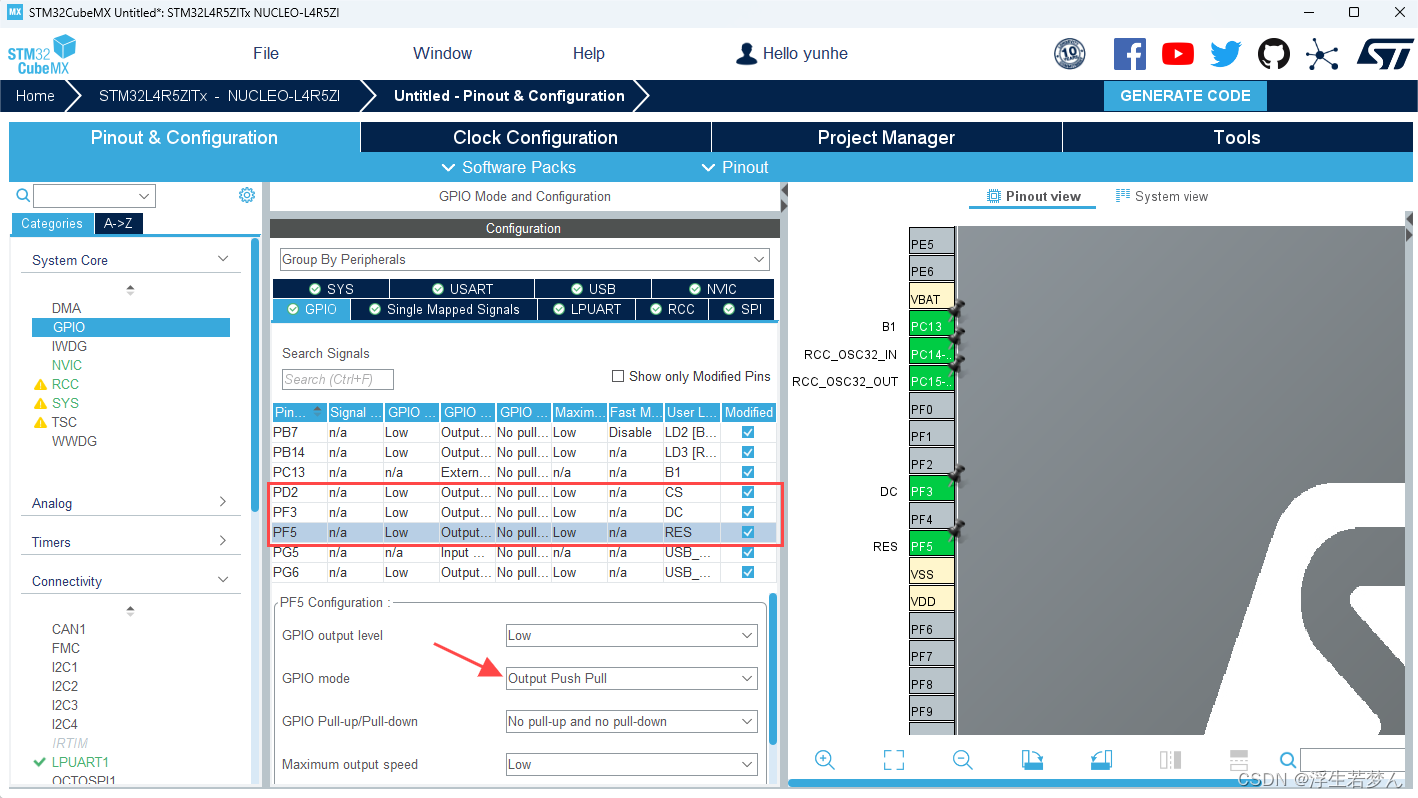Click in pinout search input field

click(x=1352, y=760)
